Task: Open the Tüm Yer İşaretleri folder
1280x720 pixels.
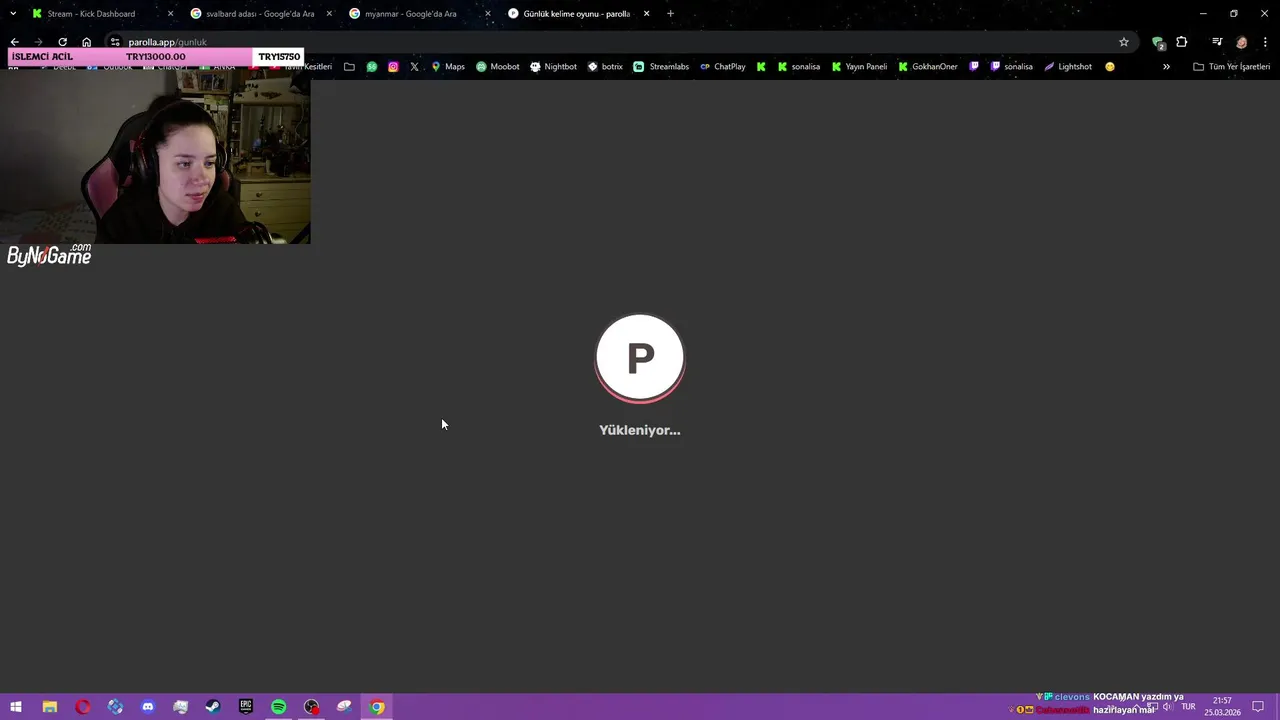Action: (x=1231, y=67)
